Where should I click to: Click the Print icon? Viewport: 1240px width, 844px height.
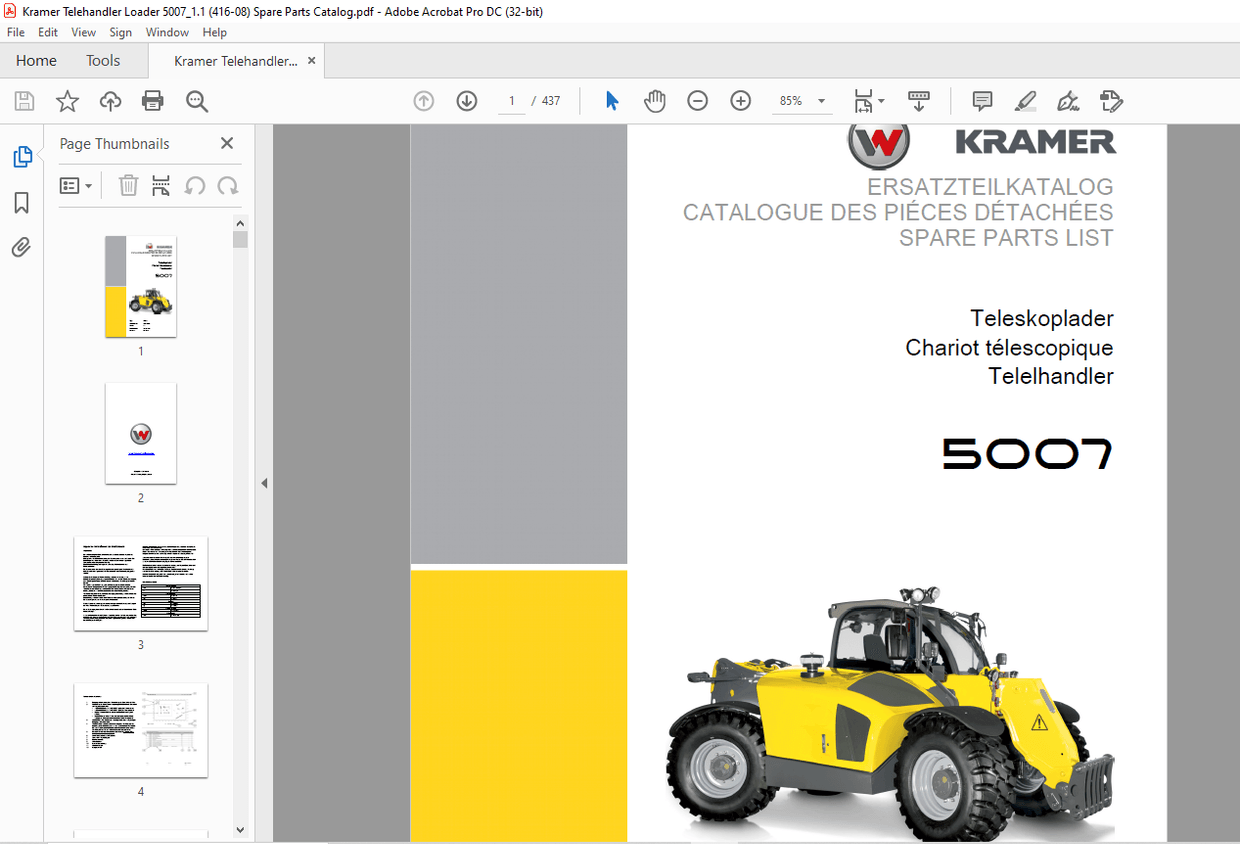[152, 100]
